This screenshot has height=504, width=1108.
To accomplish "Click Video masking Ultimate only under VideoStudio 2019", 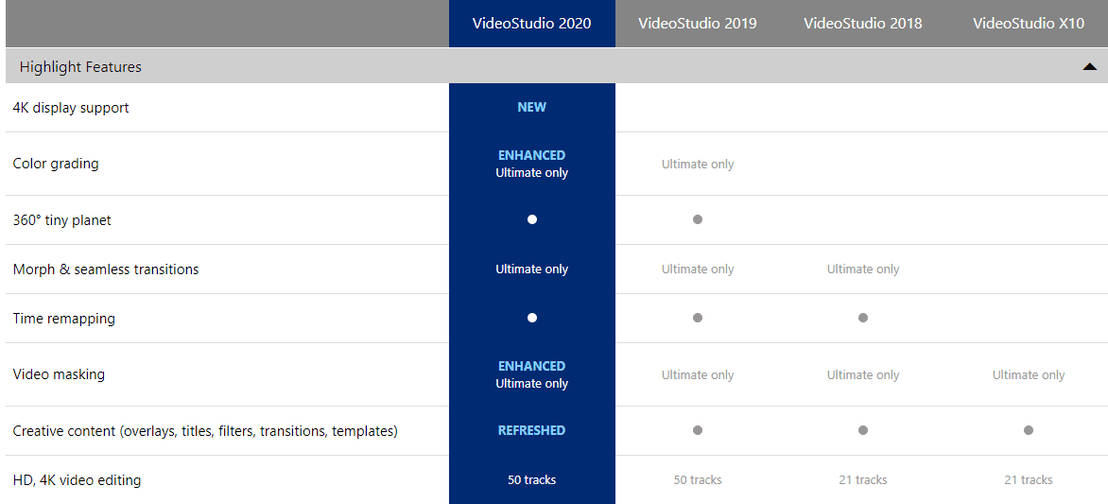I will click(x=697, y=375).
